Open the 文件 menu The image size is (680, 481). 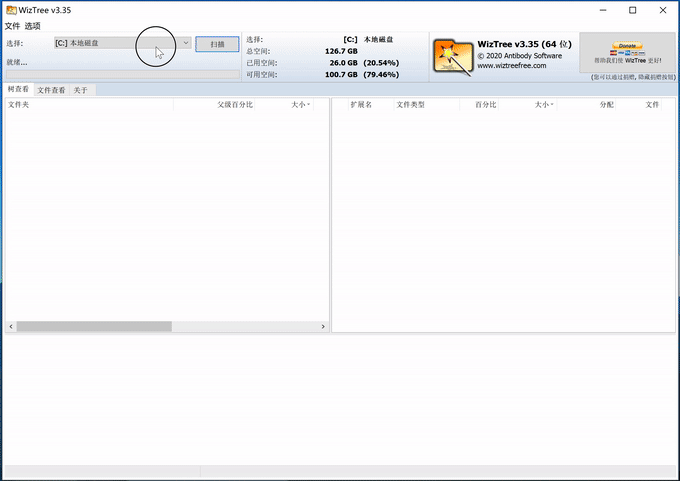[12, 26]
